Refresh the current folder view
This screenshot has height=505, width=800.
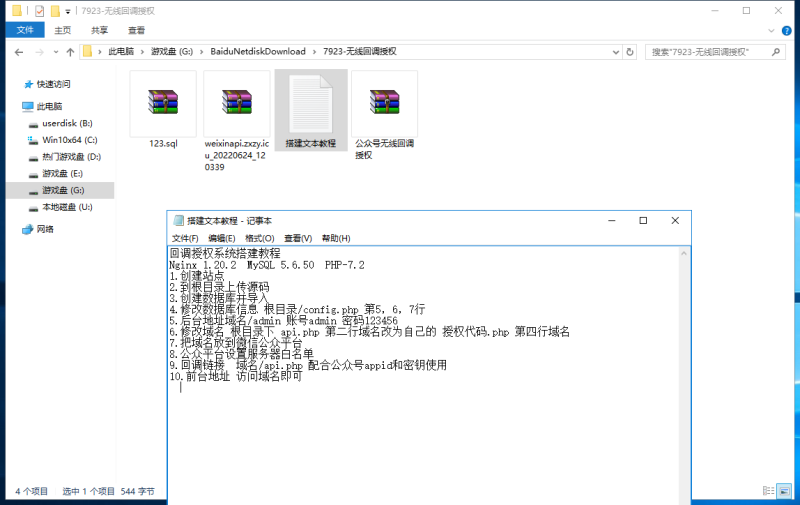(x=630, y=52)
